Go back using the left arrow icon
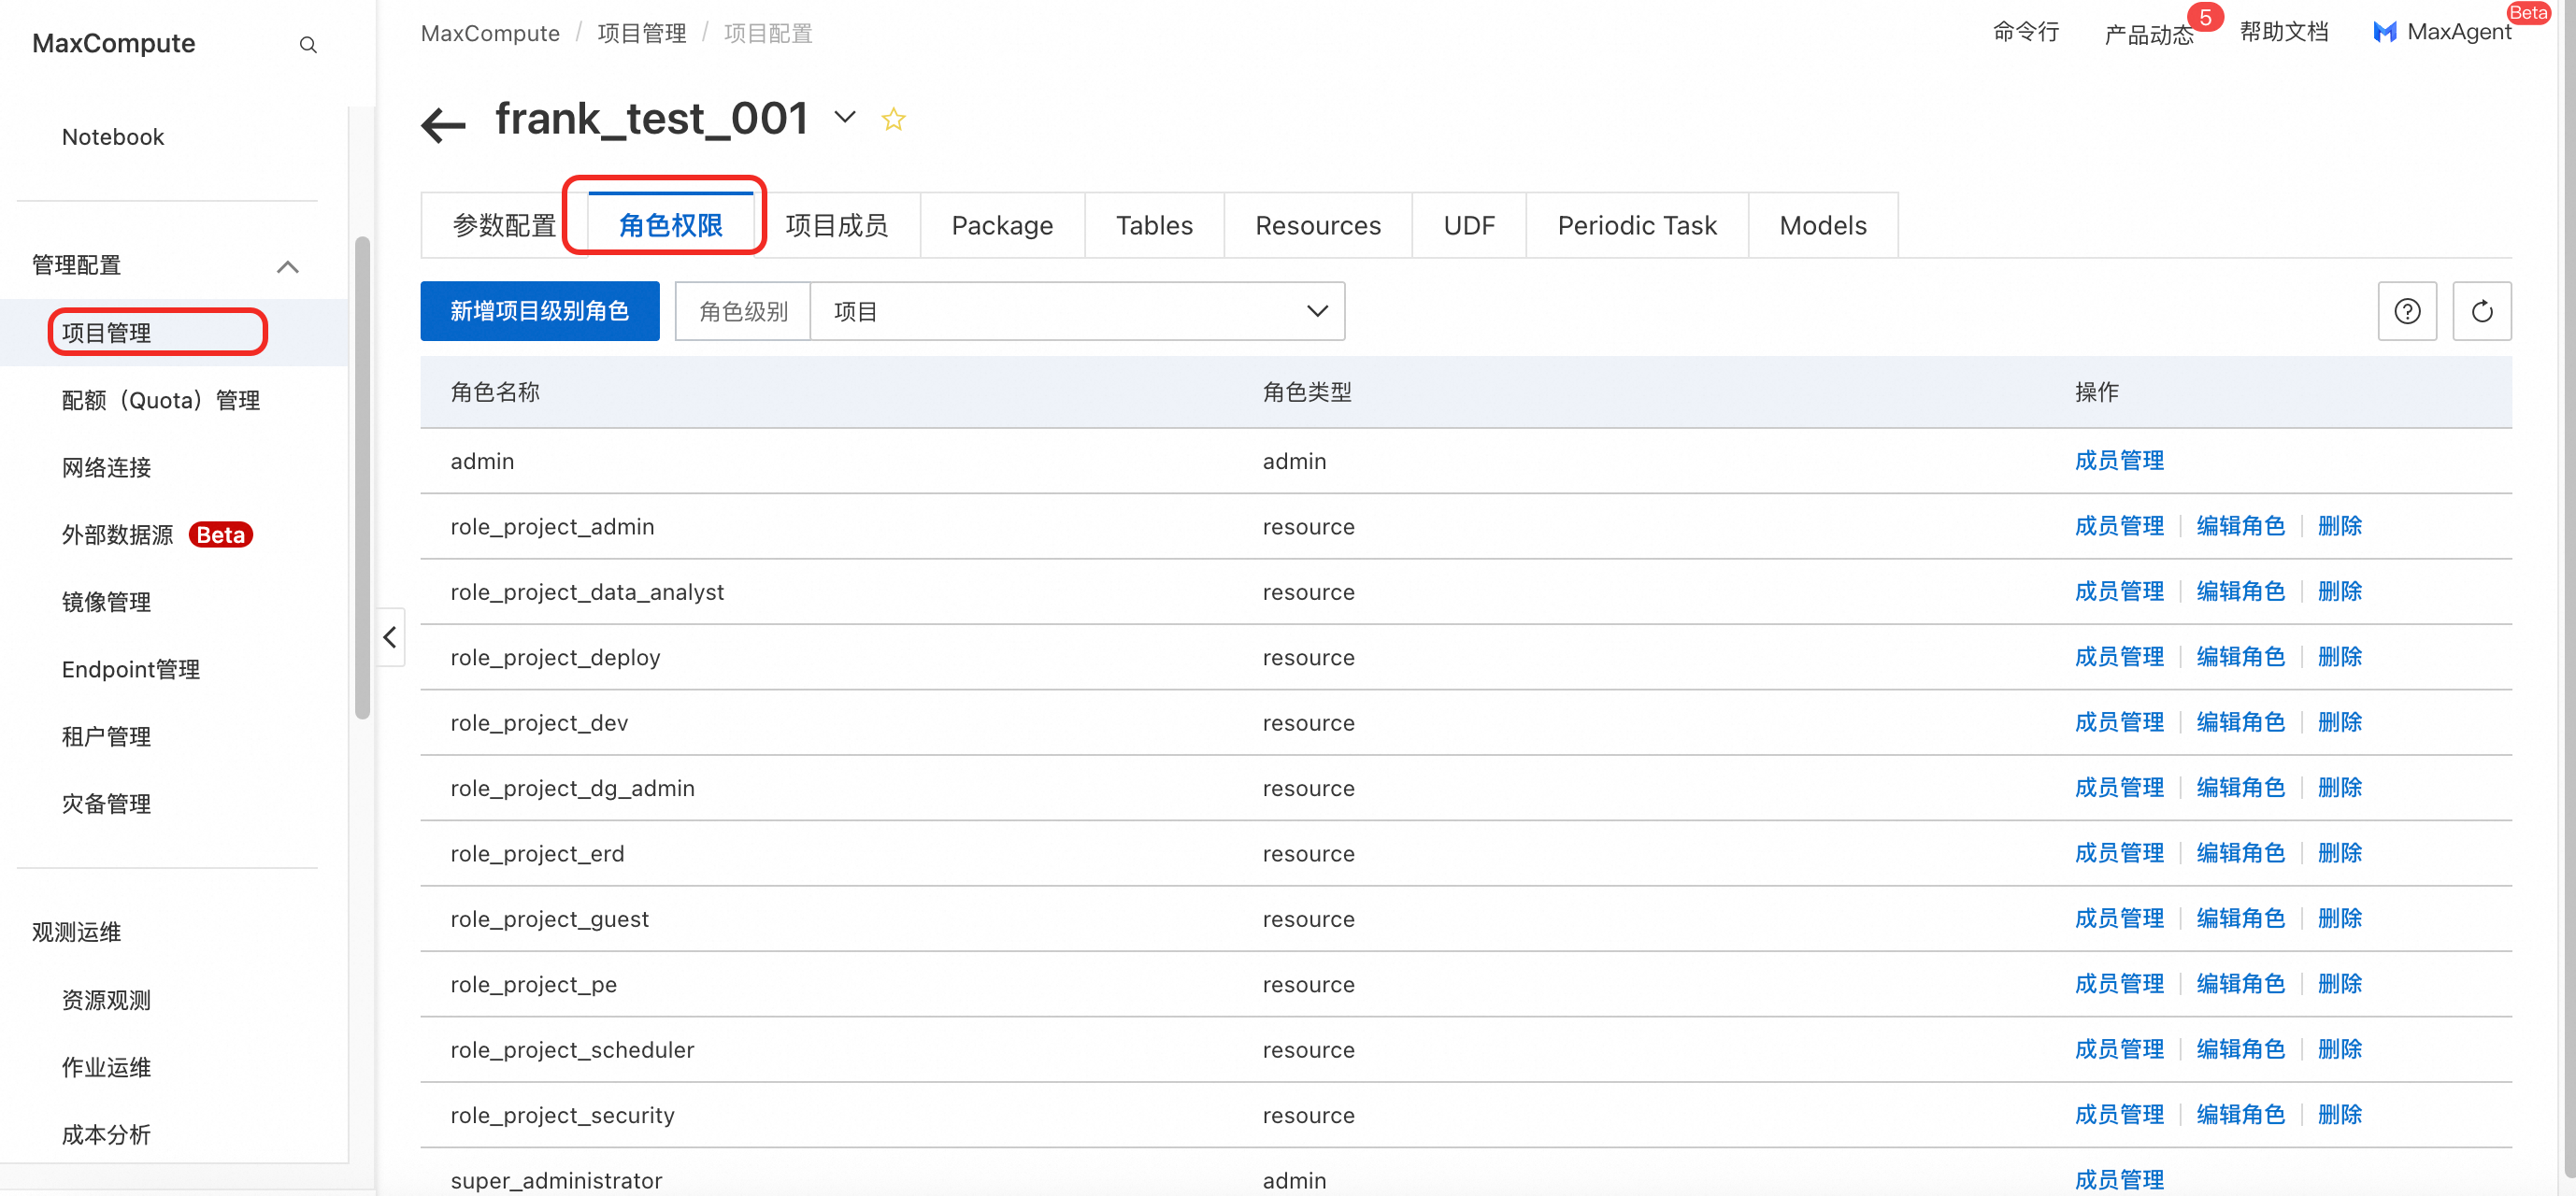2576x1196 pixels. pos(444,125)
